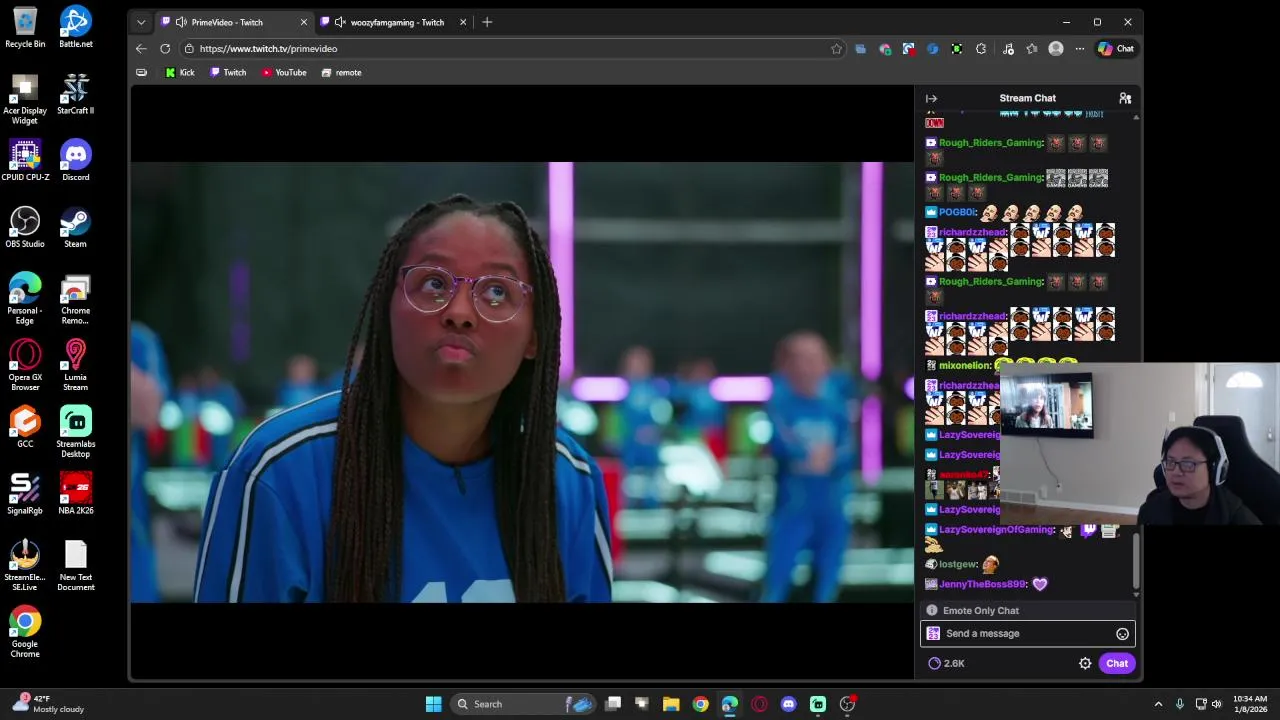
Task: Select the Steam desktop icon
Action: tap(75, 227)
